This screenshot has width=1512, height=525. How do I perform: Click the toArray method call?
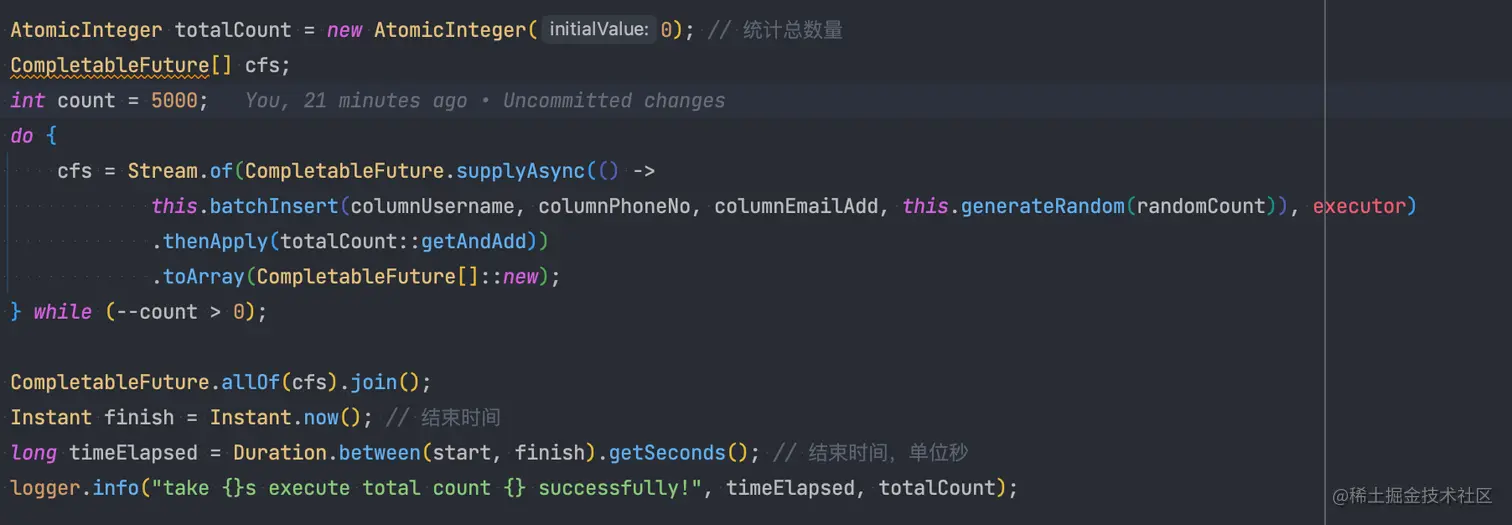point(204,277)
